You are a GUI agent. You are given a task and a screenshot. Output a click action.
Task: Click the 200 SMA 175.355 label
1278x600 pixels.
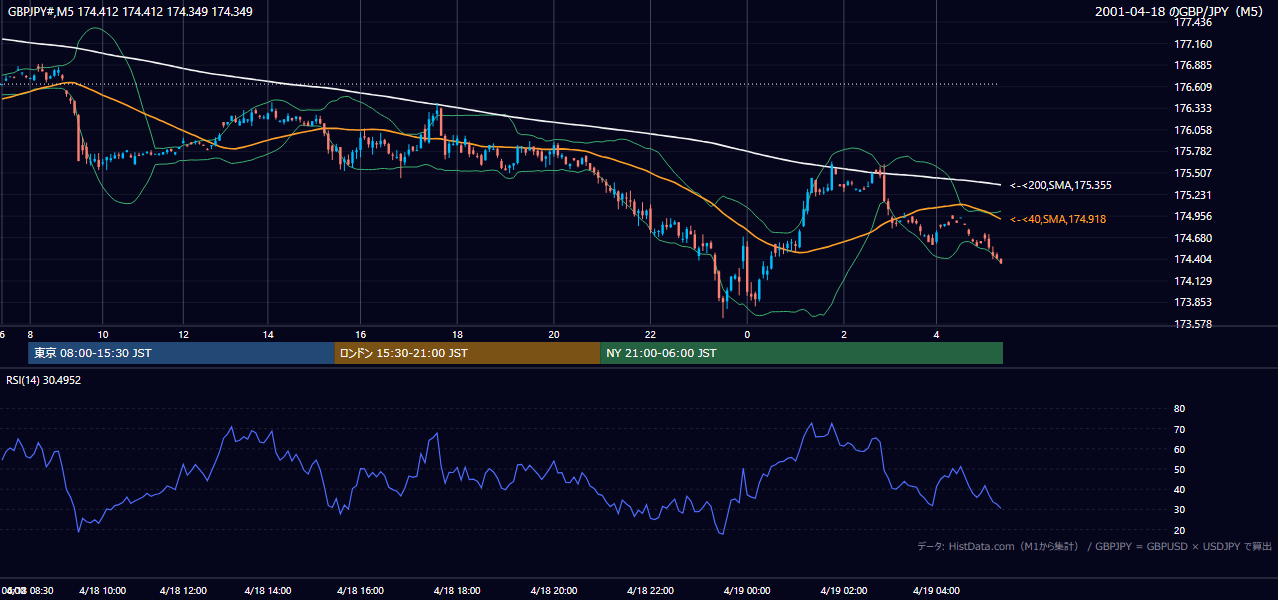point(1060,185)
